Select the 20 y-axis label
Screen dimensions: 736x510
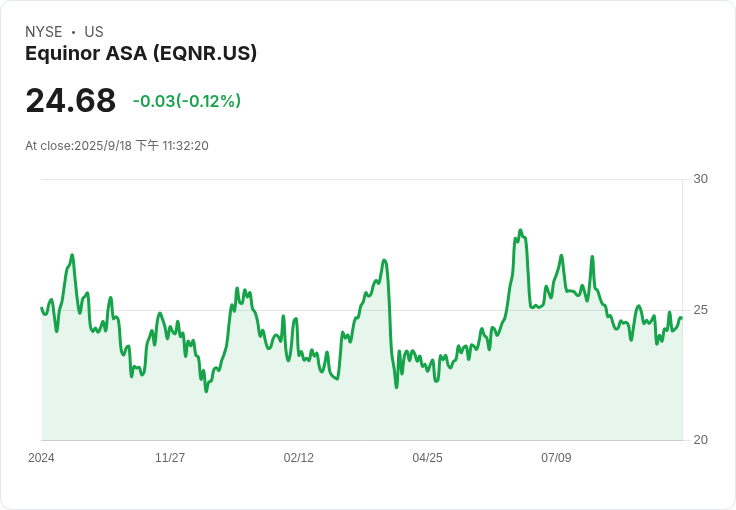pos(701,440)
